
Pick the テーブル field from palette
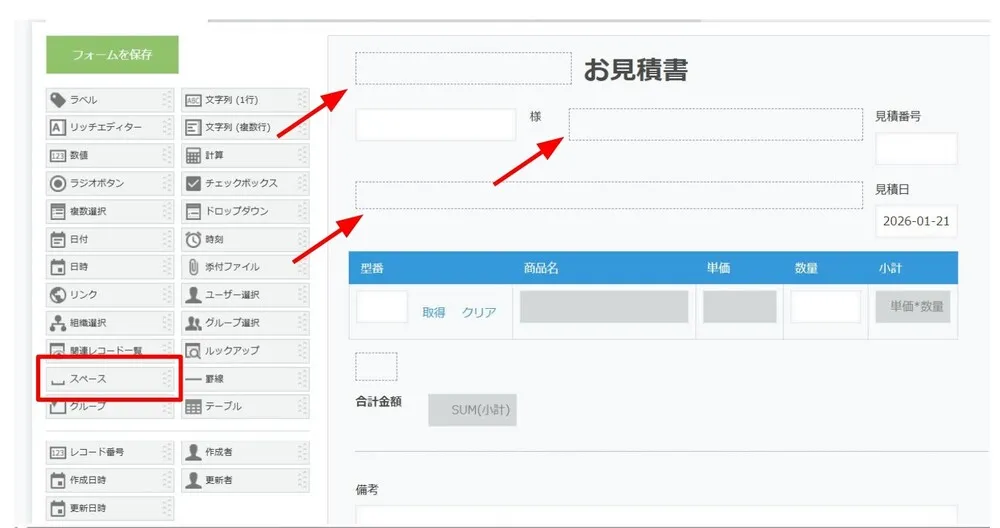[244, 407]
